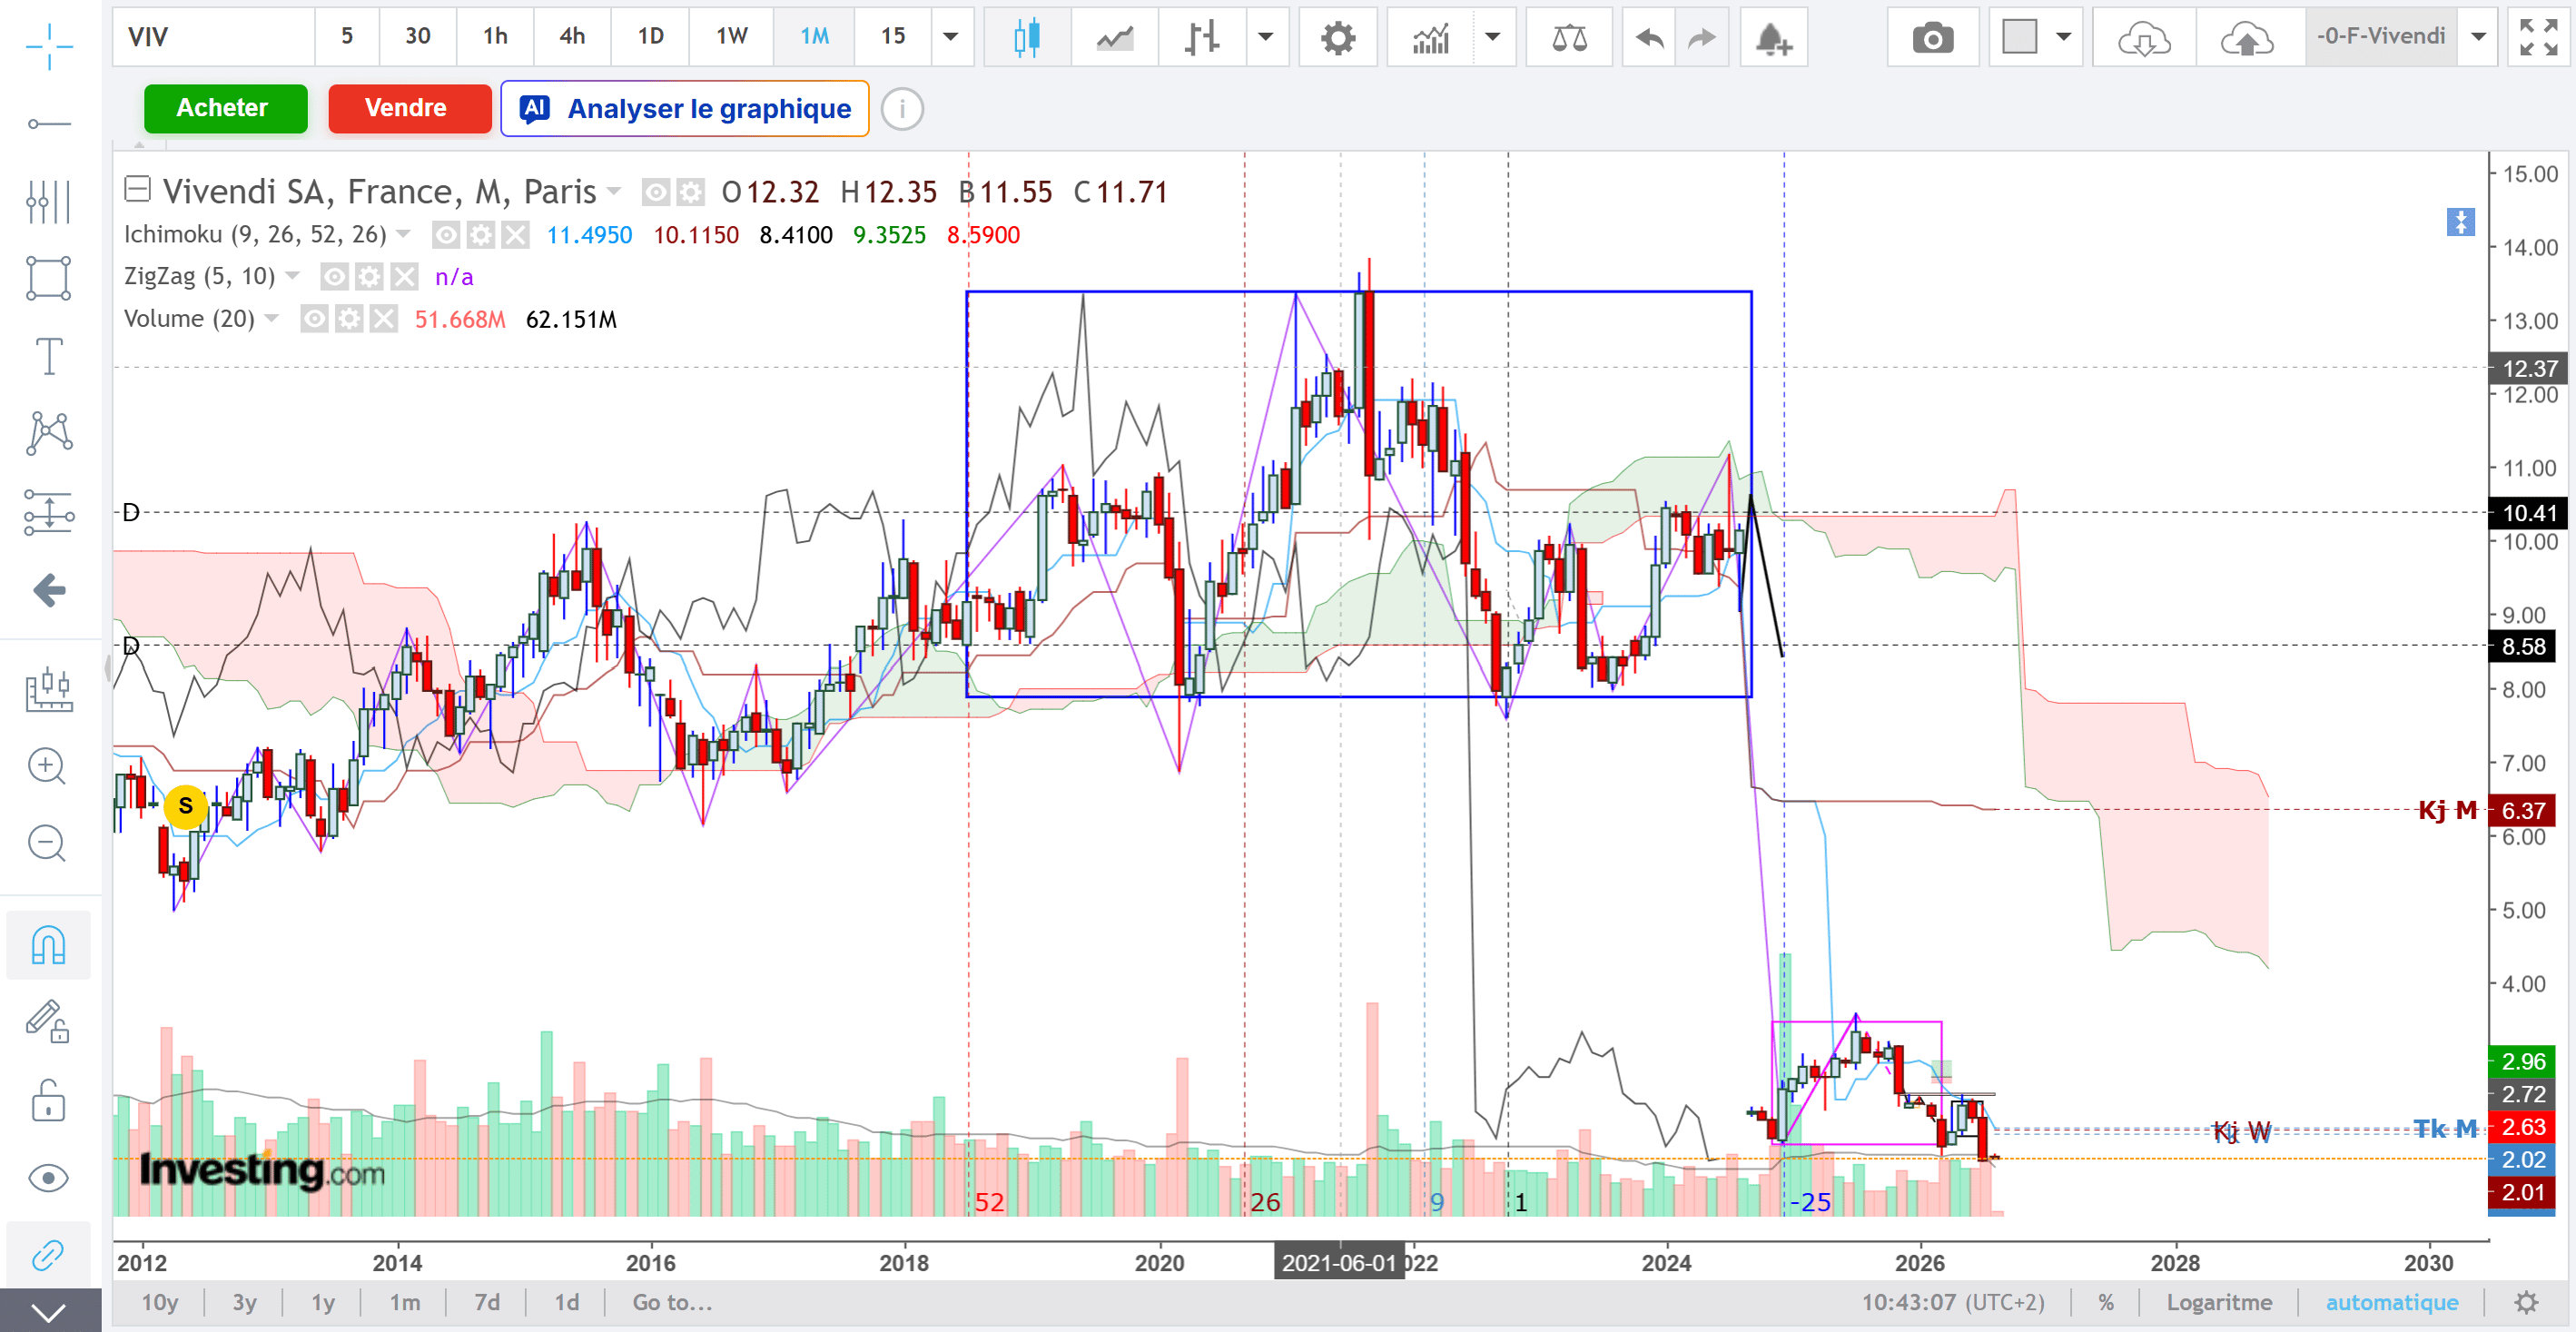This screenshot has width=2576, height=1332.
Task: Switch to the 1h timeframe
Action: pos(495,37)
